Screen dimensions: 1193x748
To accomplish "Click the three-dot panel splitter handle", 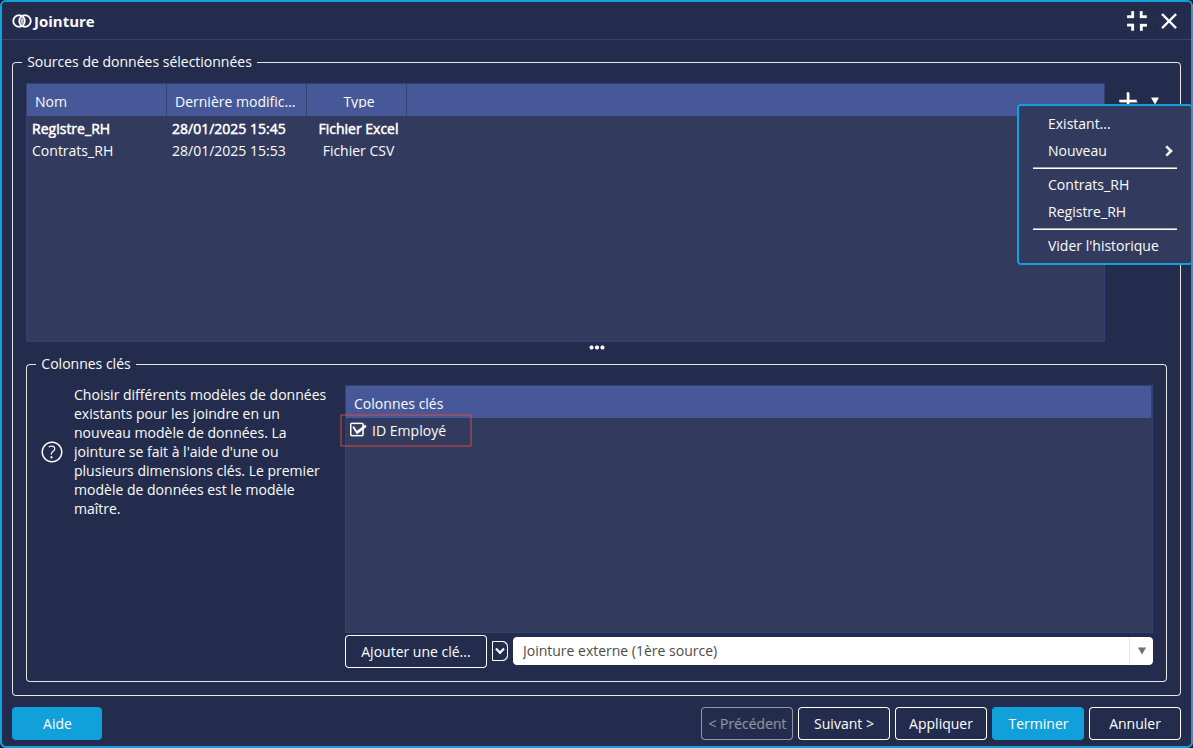I will click(597, 348).
